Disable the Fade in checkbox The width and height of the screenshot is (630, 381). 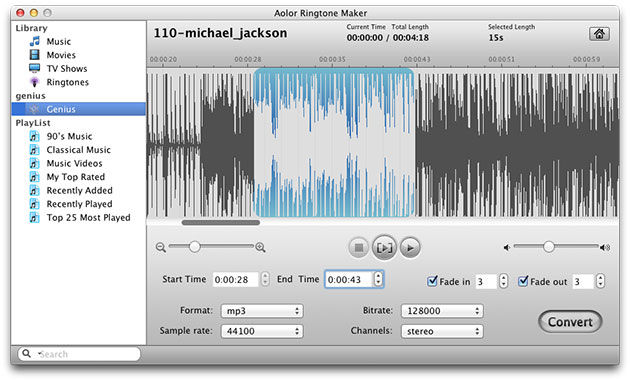click(x=432, y=281)
